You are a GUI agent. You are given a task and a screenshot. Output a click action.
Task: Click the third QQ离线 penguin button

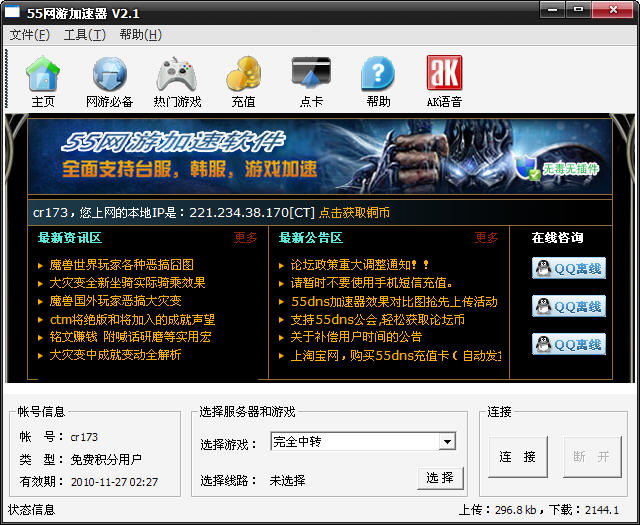569,344
